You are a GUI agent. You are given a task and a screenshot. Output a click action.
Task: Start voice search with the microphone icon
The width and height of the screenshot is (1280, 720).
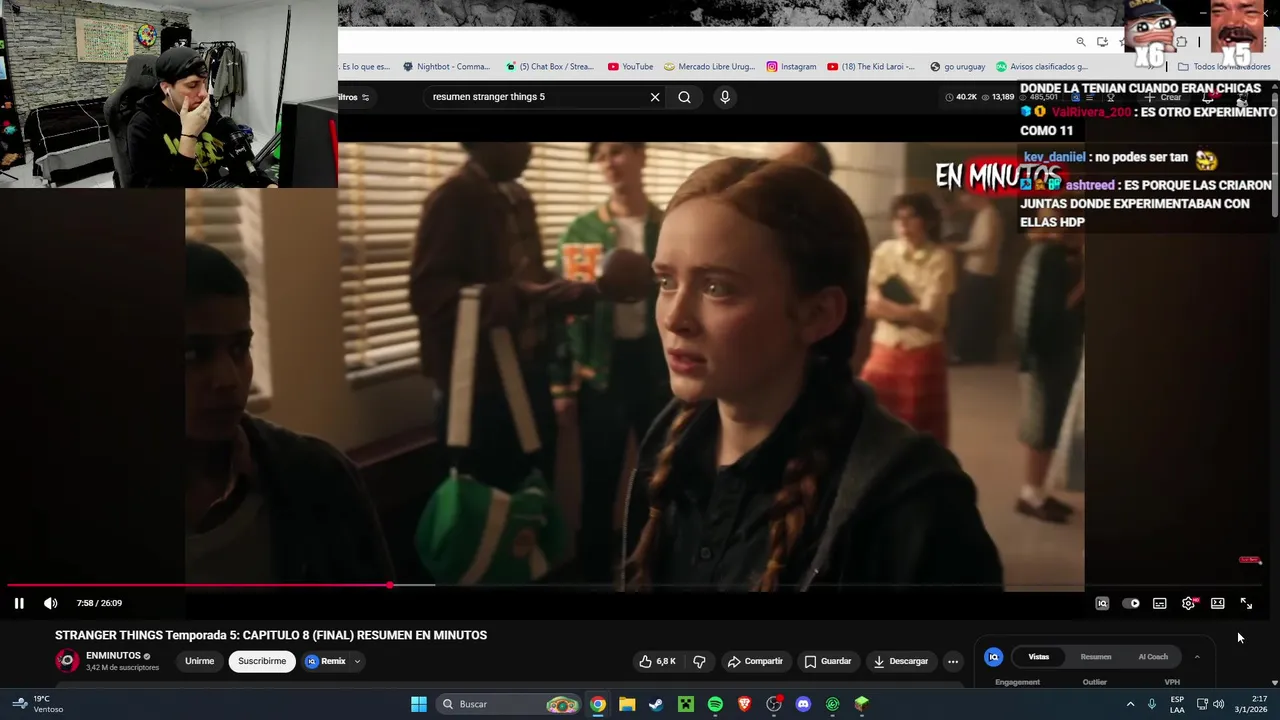tap(725, 97)
